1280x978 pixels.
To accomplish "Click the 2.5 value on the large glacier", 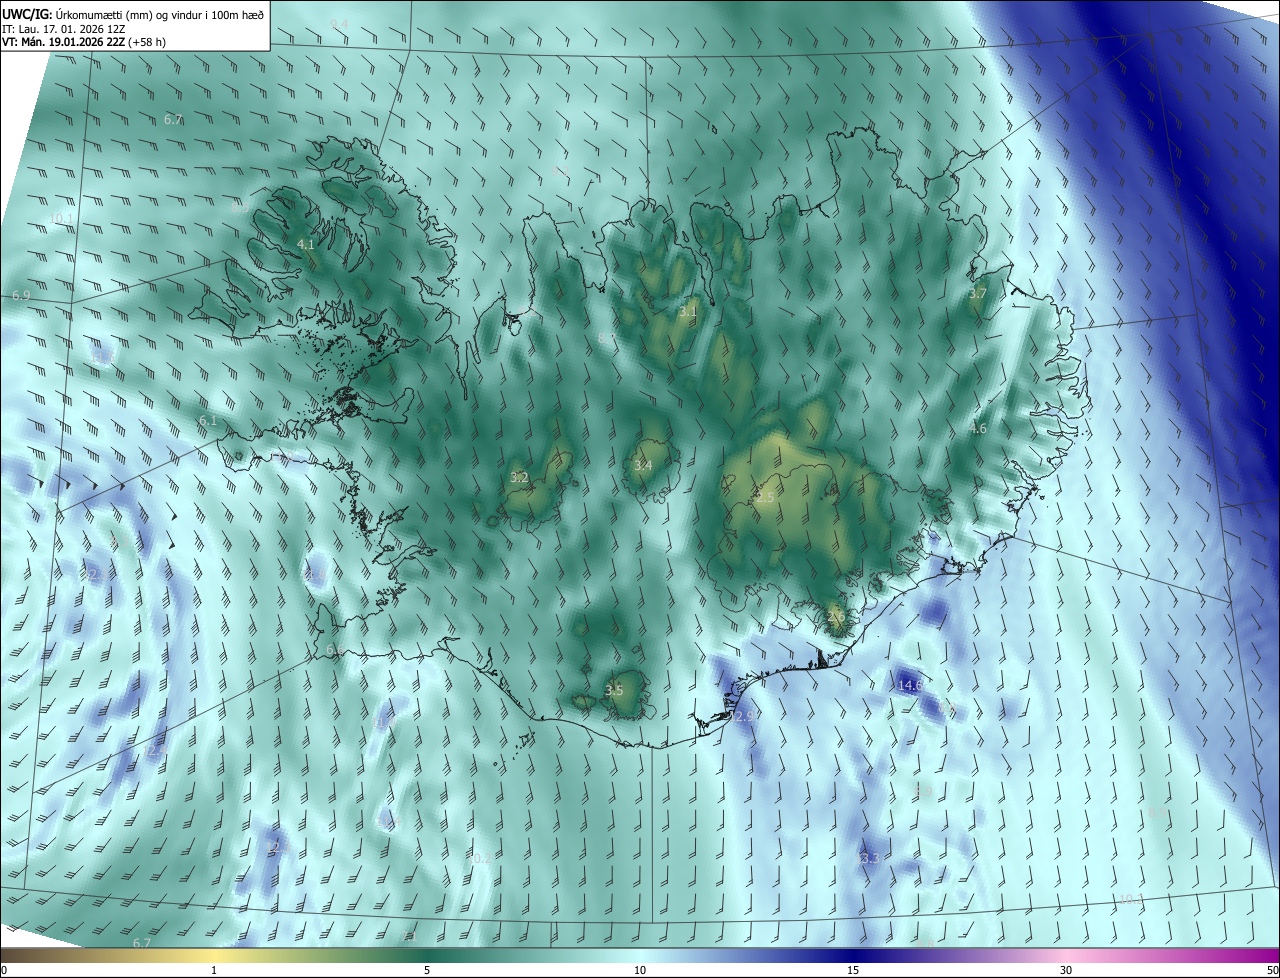I will pos(766,497).
